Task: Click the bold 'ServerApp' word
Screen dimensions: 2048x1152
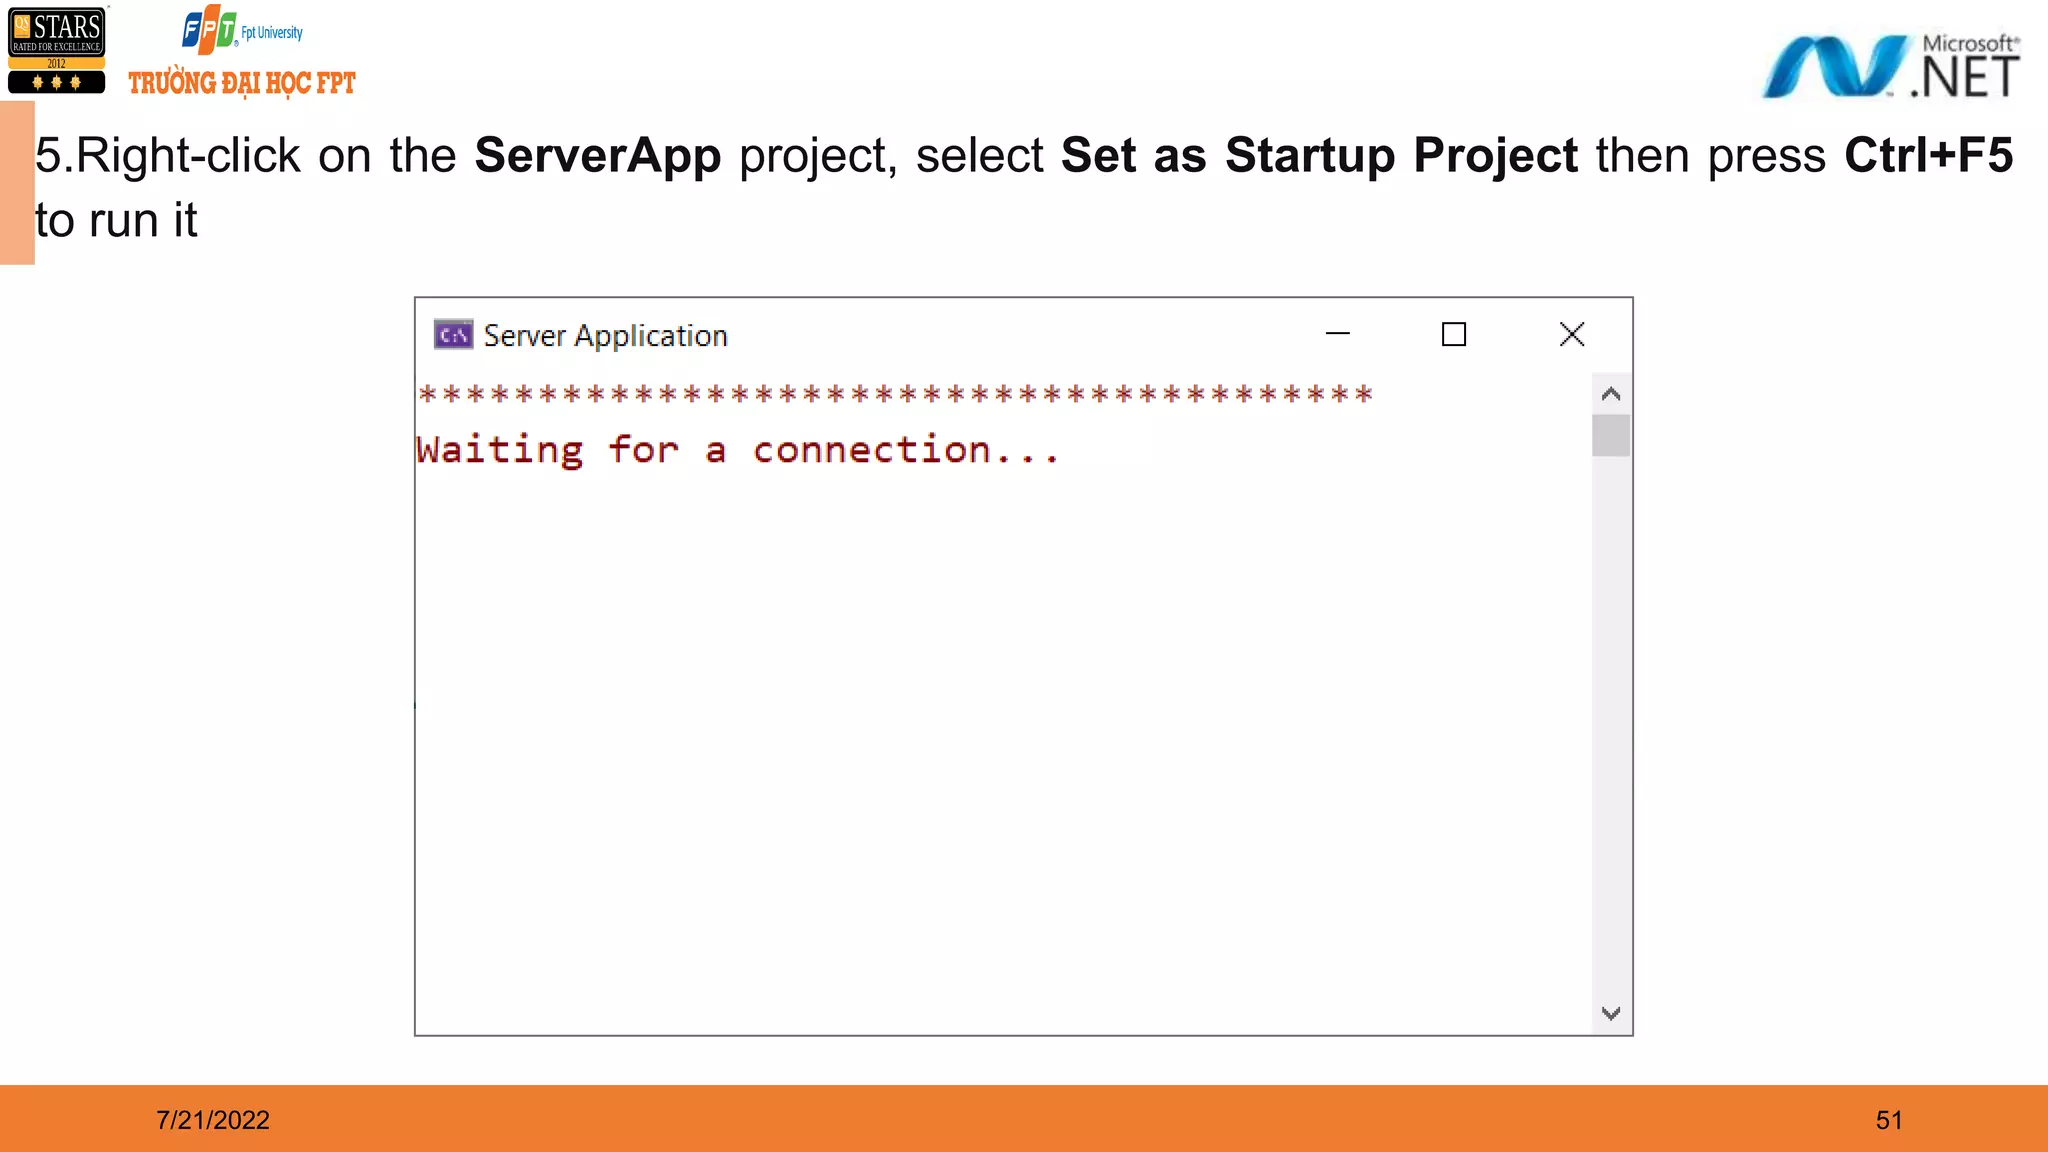Action: (x=598, y=156)
